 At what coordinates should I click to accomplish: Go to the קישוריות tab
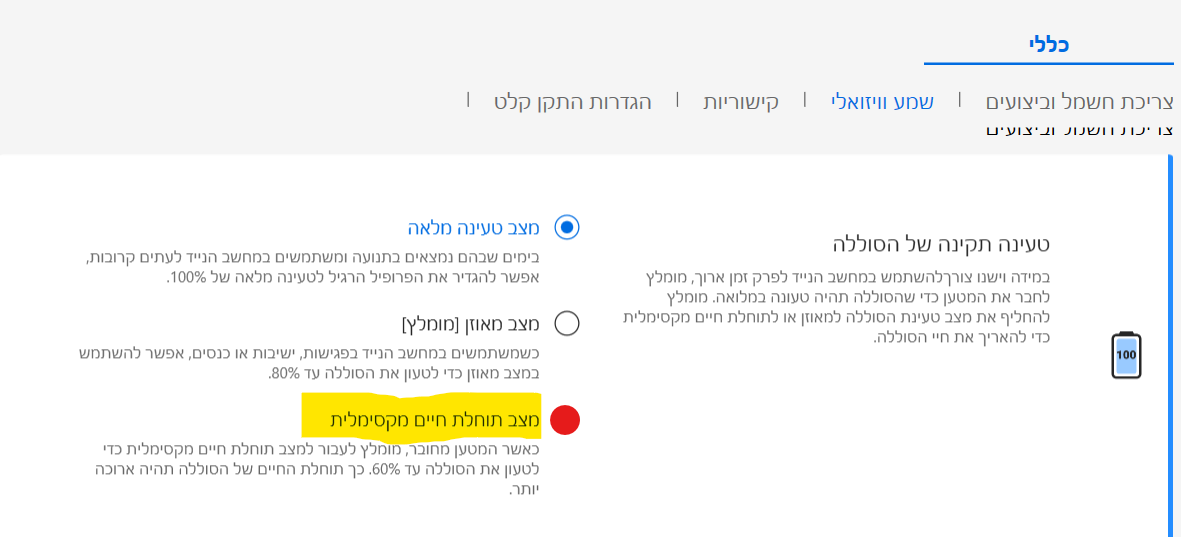pos(741,102)
